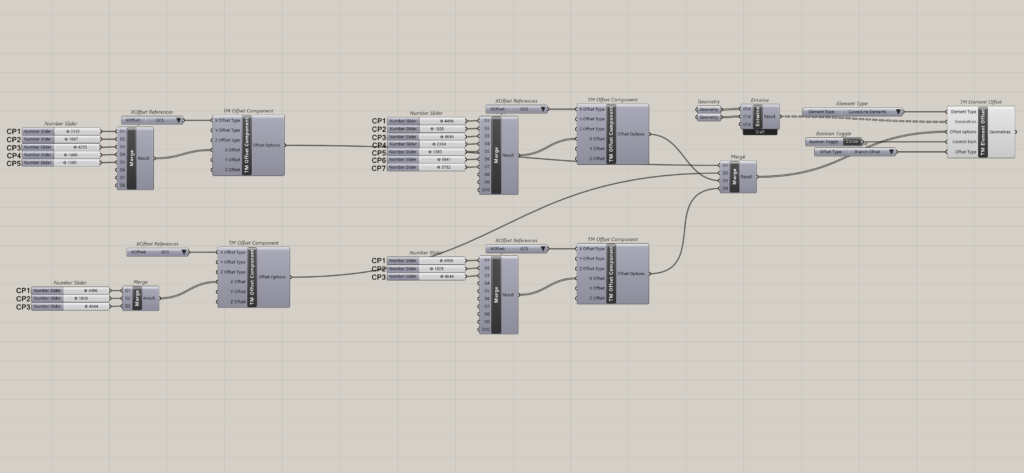Click the bottom-left TM Offset Component
This screenshot has width=1024, height=473.
point(254,276)
